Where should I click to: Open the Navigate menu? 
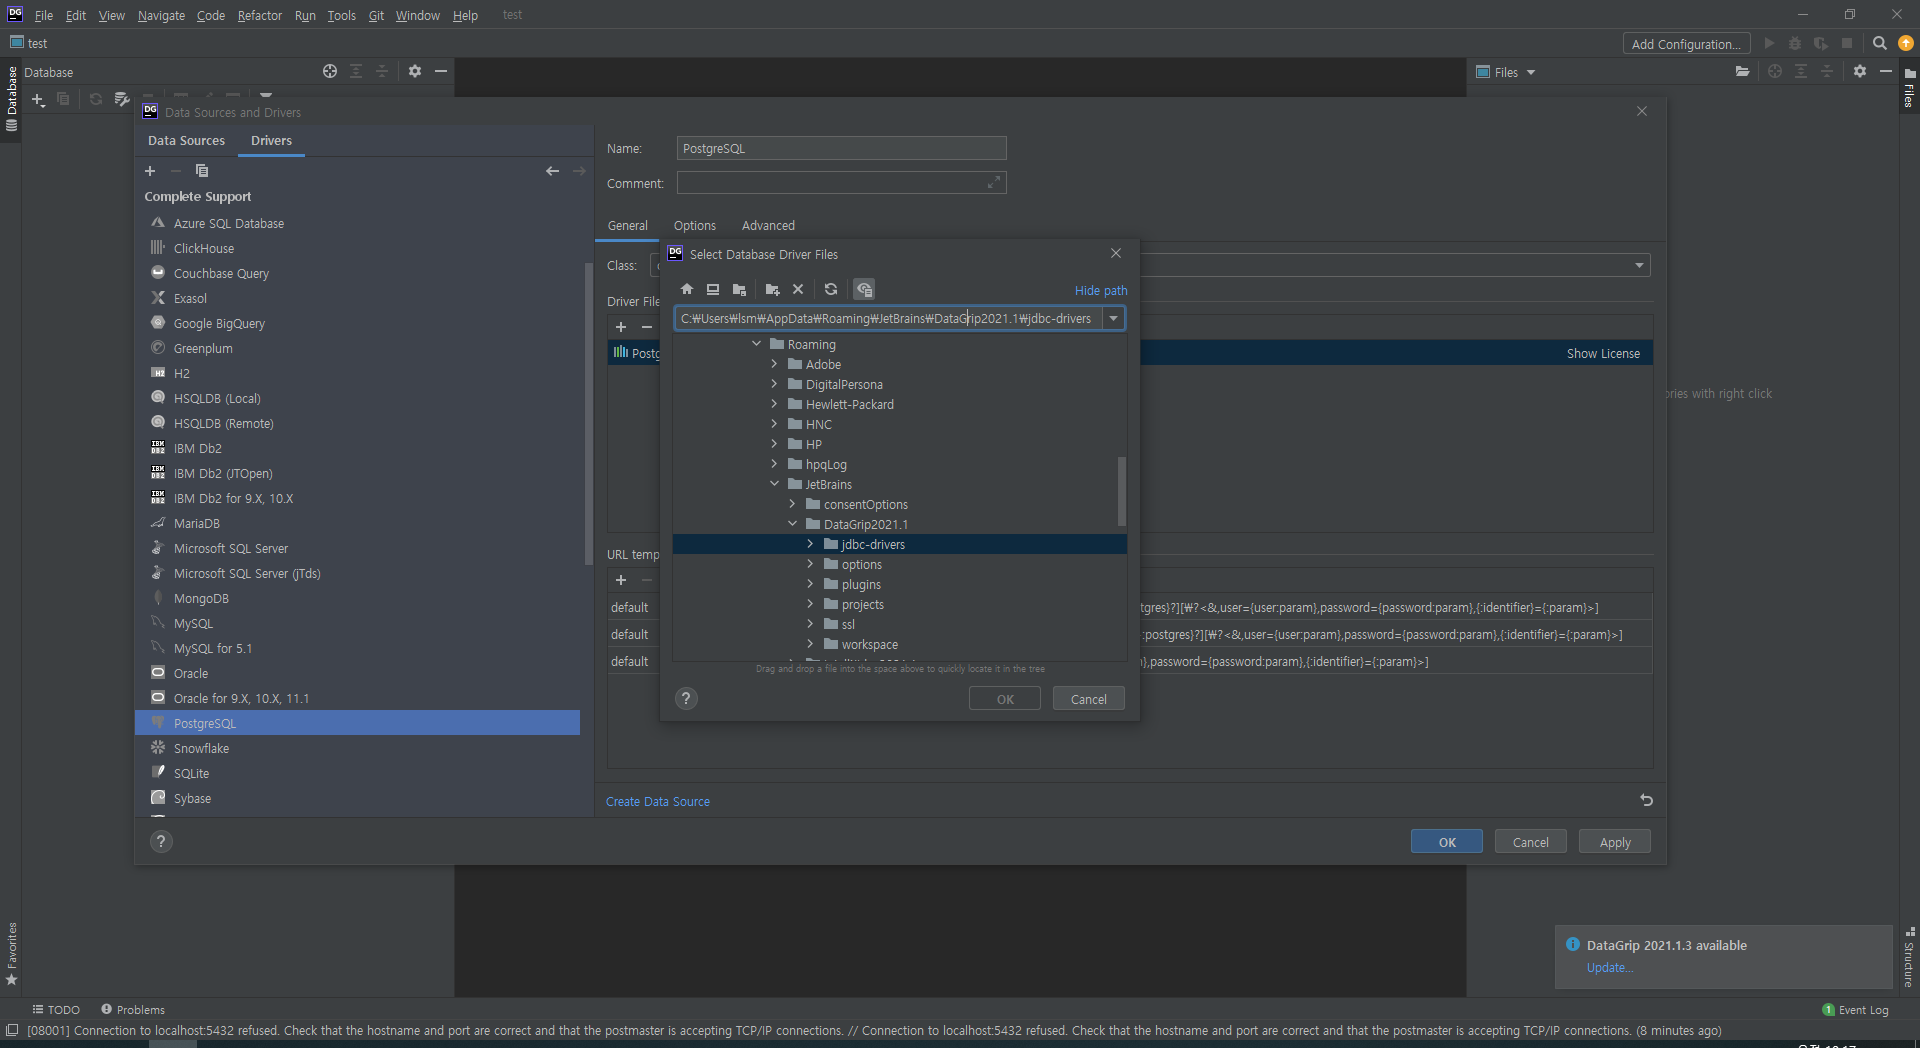[x=161, y=15]
